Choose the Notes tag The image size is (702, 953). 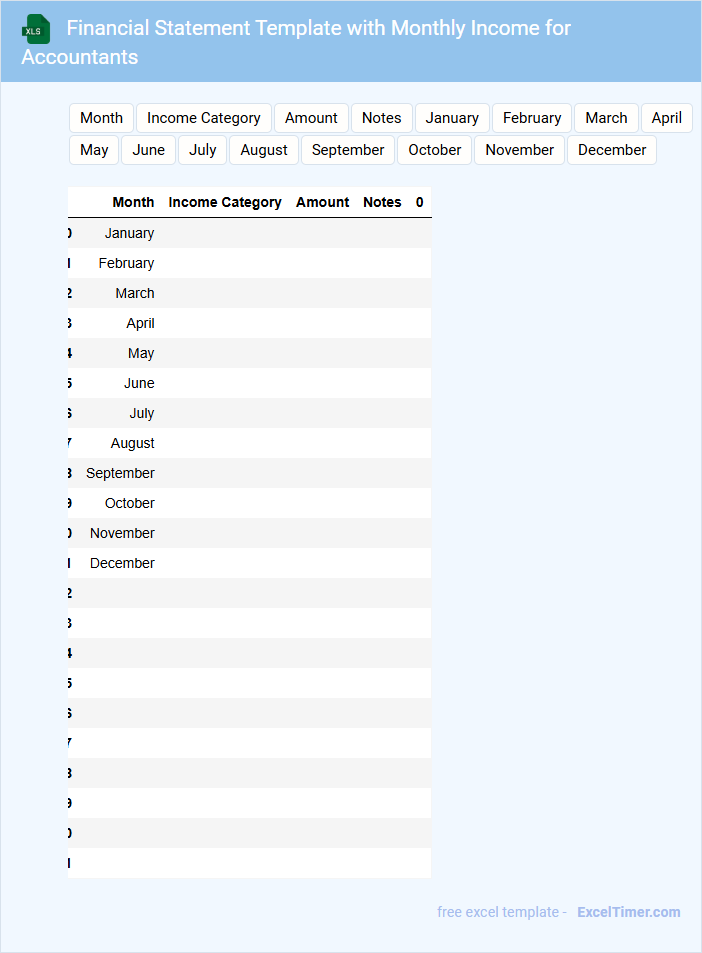tap(381, 118)
